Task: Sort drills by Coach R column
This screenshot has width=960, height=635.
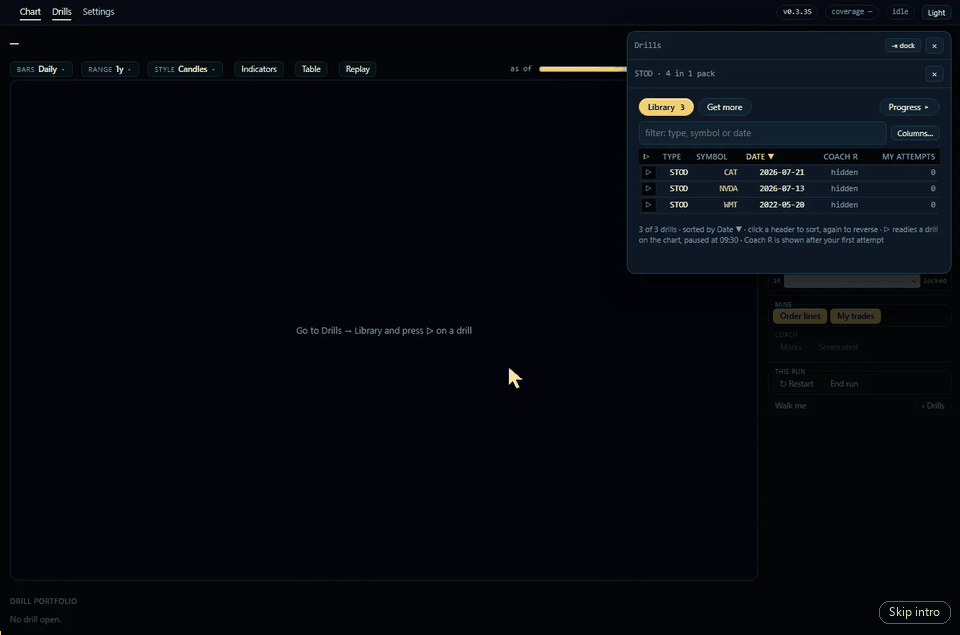Action: click(840, 157)
